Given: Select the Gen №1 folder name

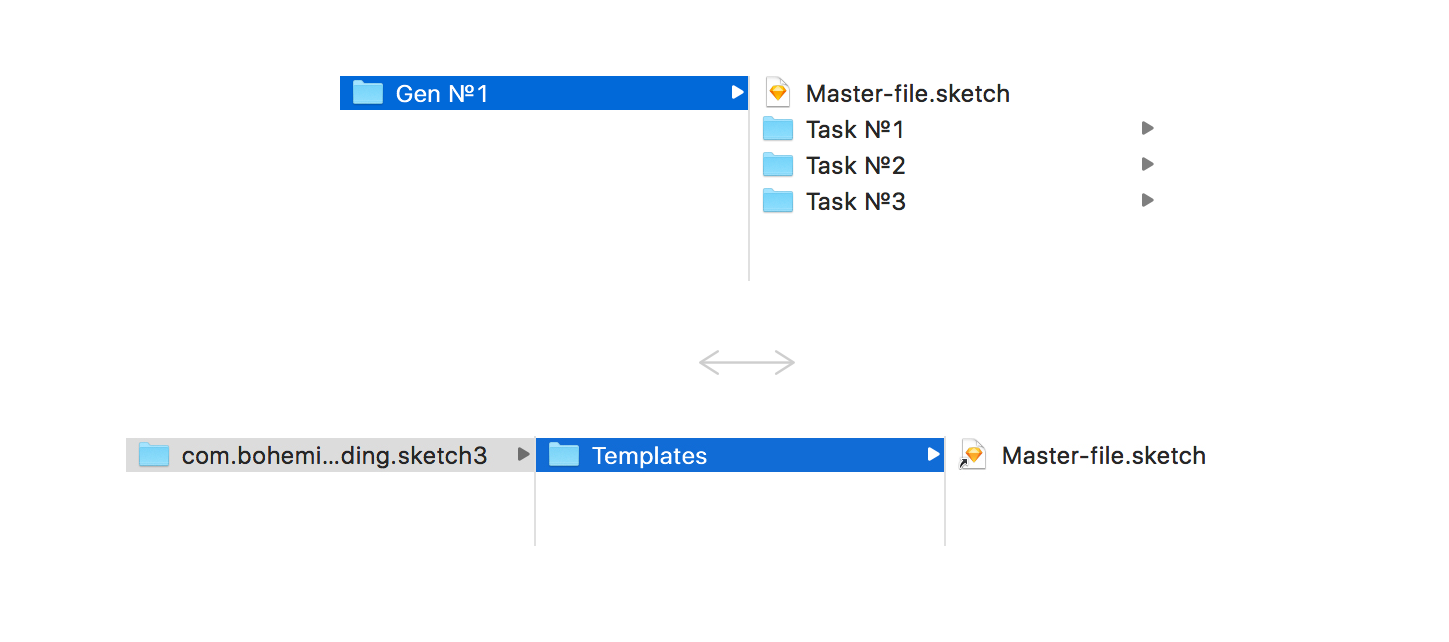Looking at the screenshot, I should (x=442, y=94).
